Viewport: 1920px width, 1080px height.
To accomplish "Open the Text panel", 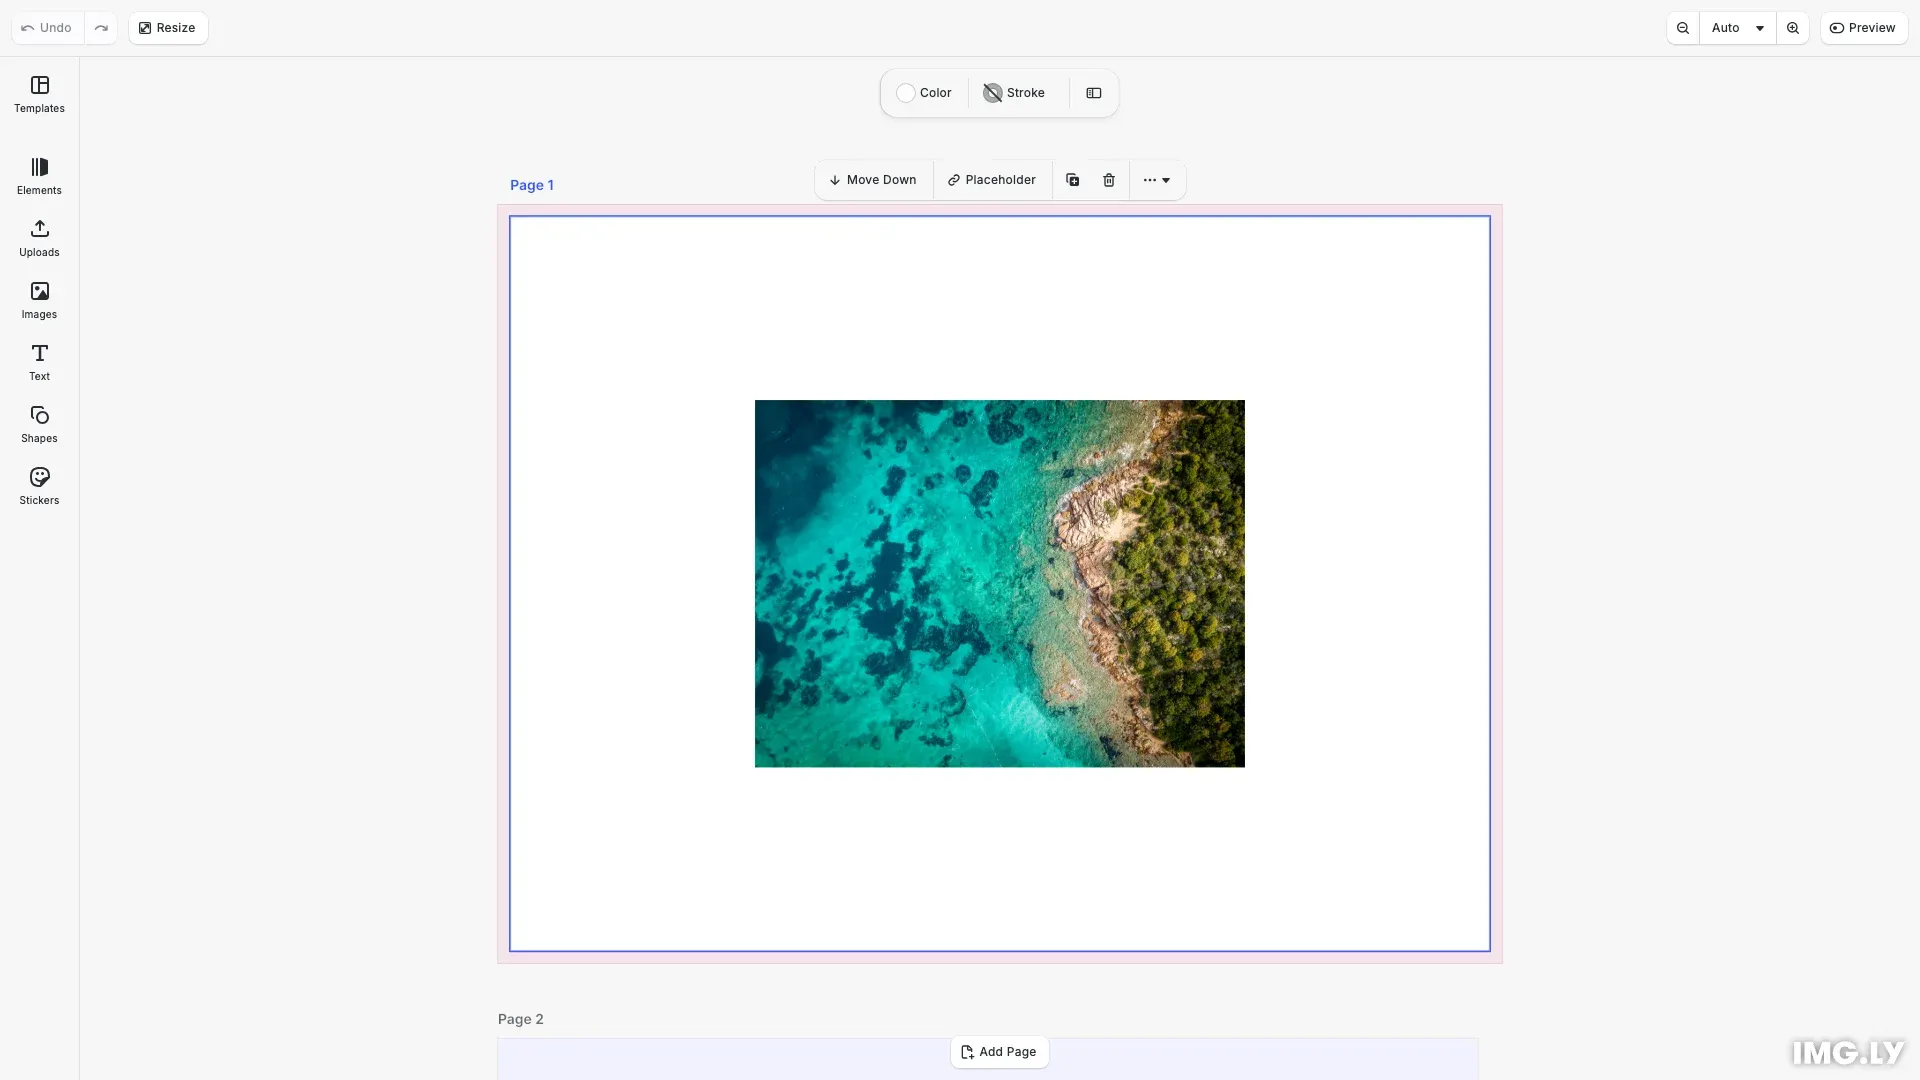I will (39, 362).
